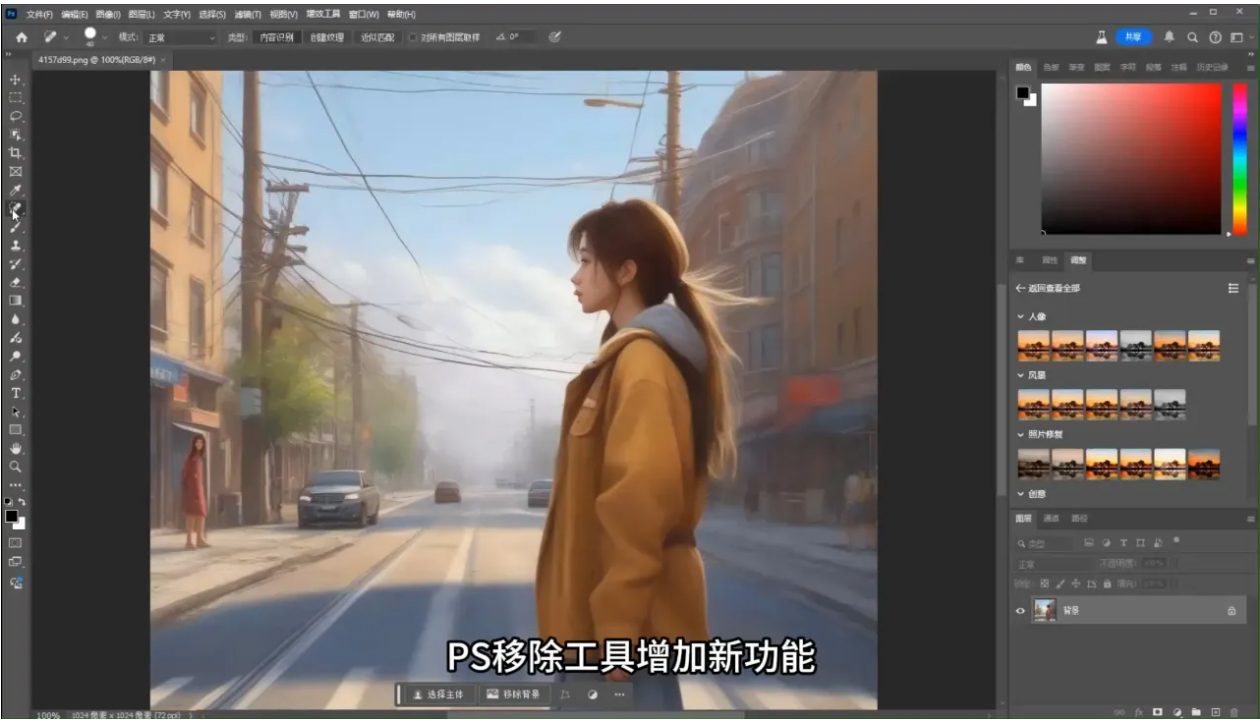This screenshot has width=1260, height=724.
Task: Select the Eraser tool
Action: pos(15,282)
